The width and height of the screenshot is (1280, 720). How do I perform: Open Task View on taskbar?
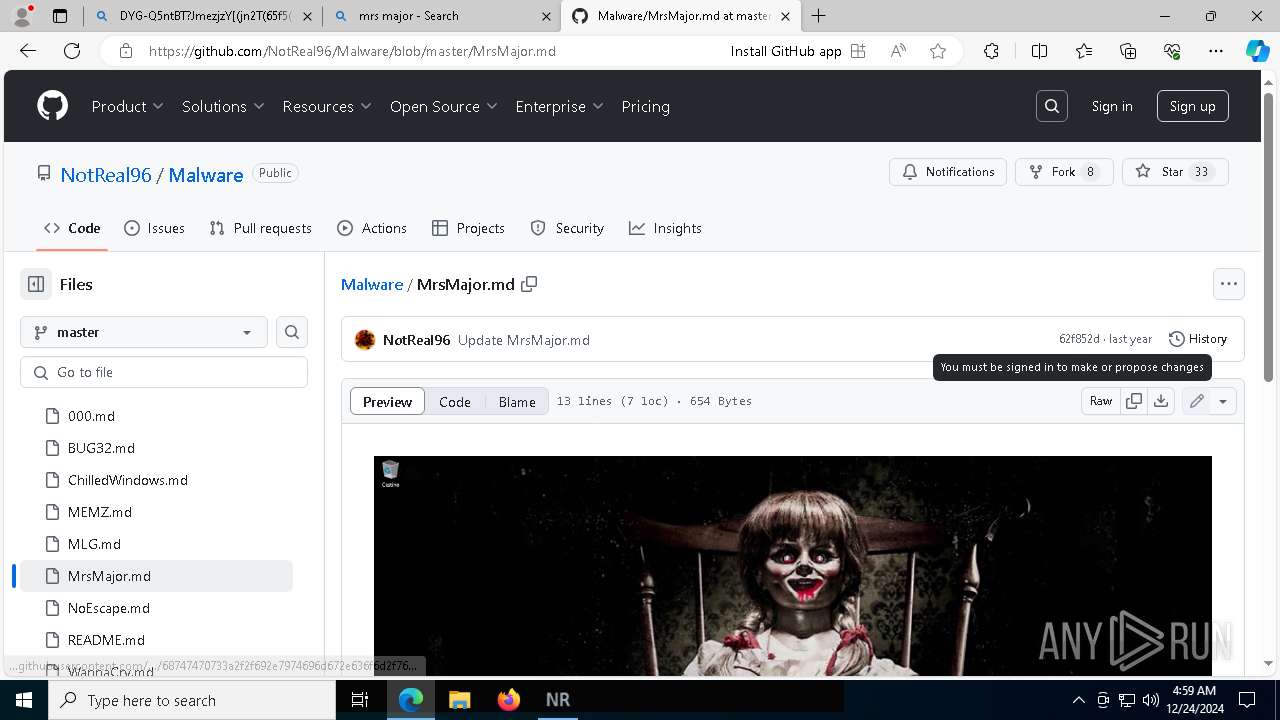pos(361,700)
